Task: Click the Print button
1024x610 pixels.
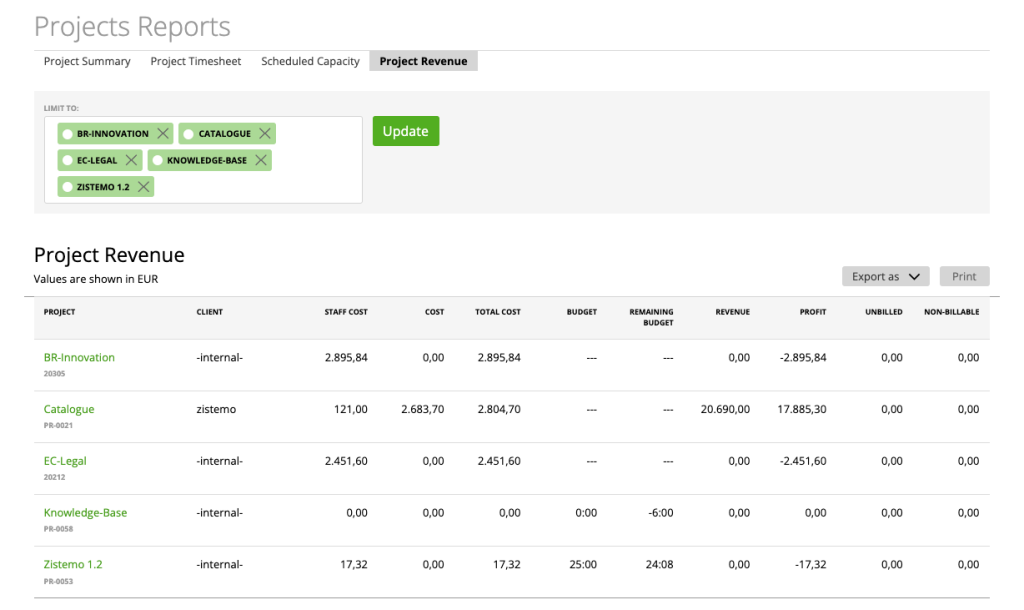Action: point(964,276)
